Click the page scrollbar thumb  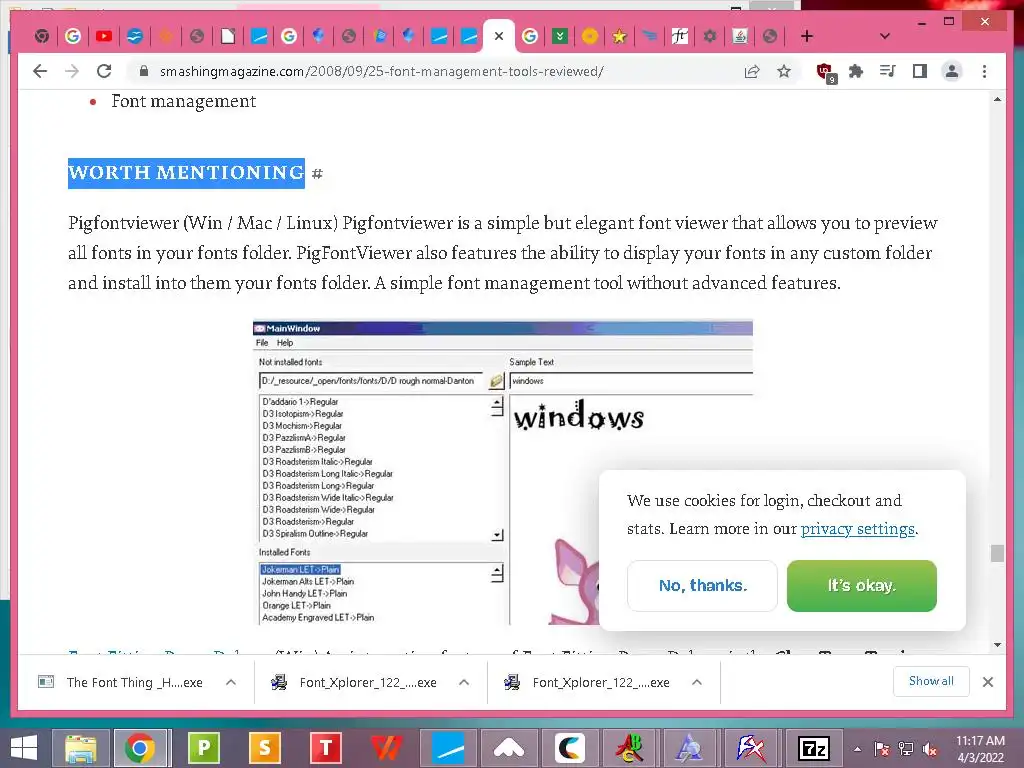[997, 552]
